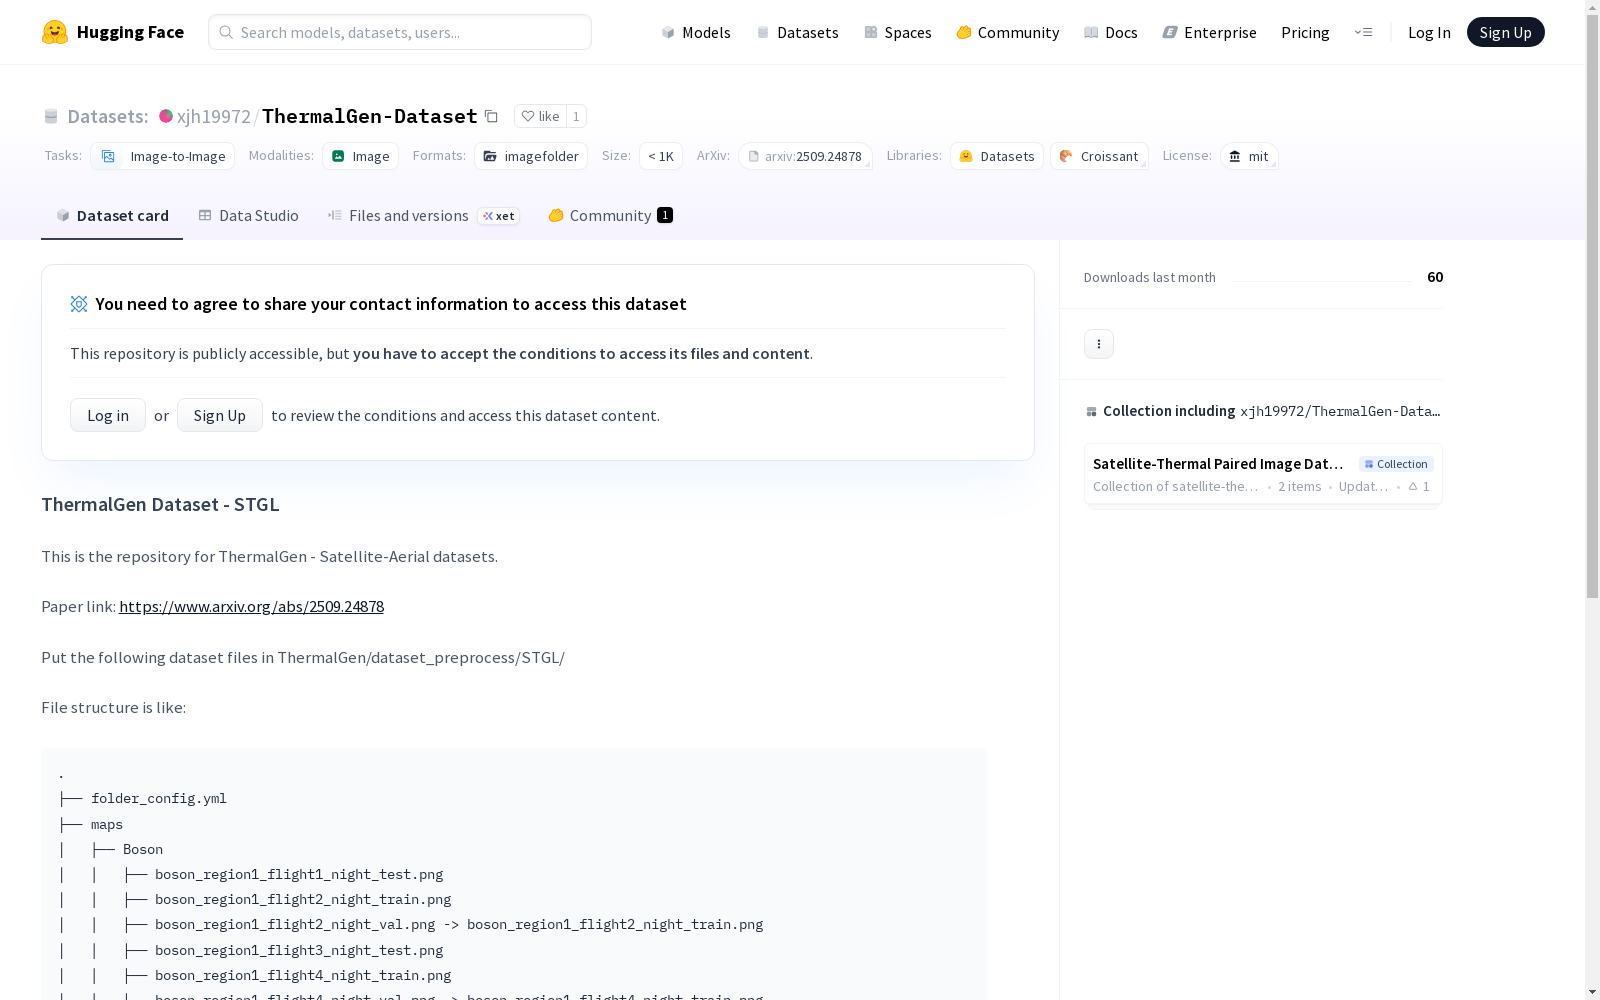
Task: Click the like count number
Action: tap(576, 116)
